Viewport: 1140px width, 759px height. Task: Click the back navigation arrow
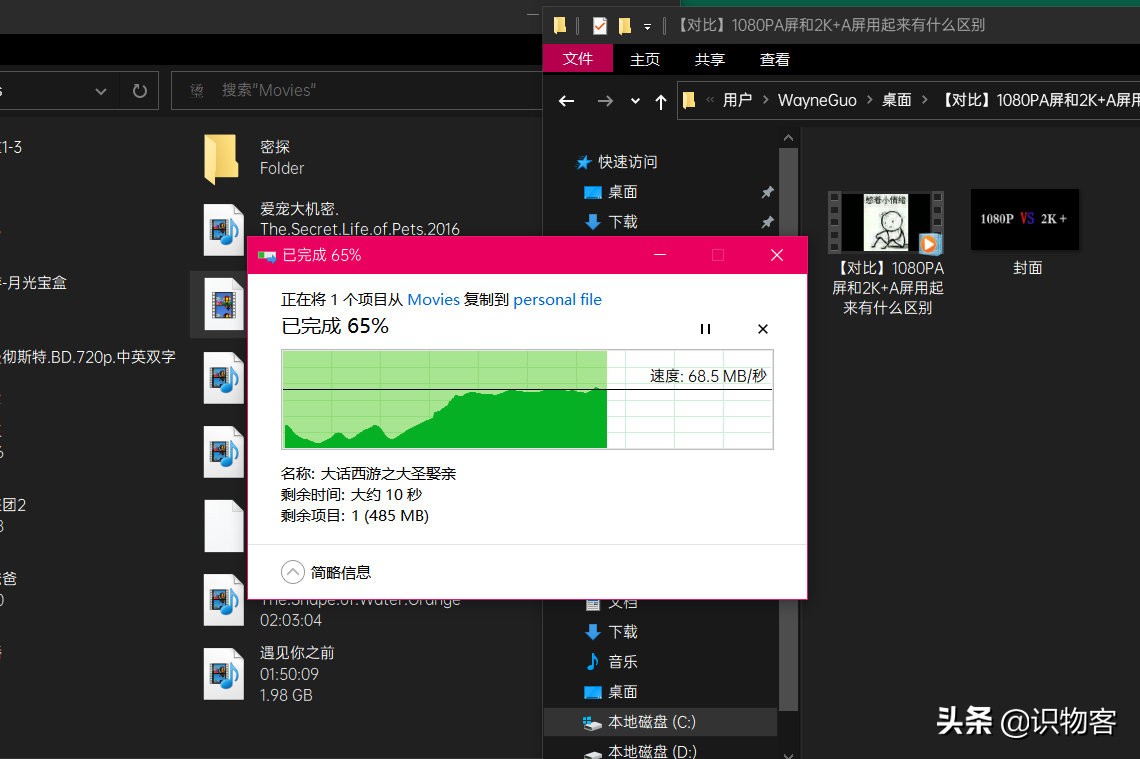566,100
